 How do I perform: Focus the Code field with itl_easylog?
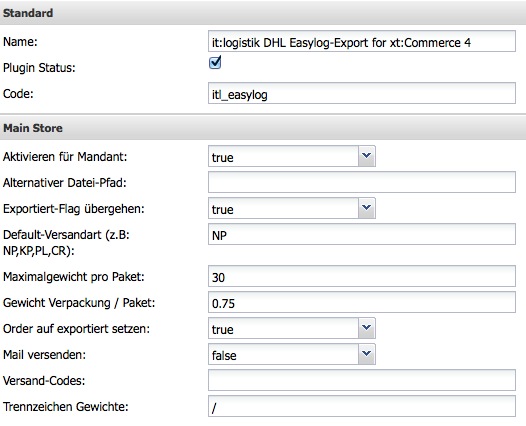point(362,93)
